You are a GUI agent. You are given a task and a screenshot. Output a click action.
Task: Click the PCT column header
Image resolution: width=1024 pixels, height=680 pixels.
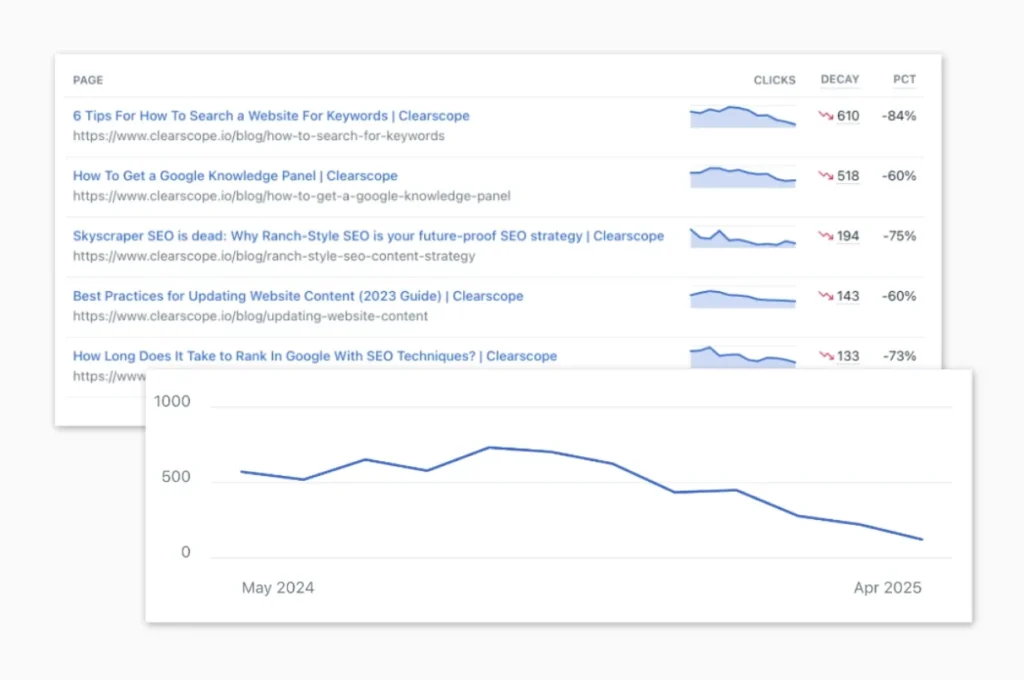point(904,80)
